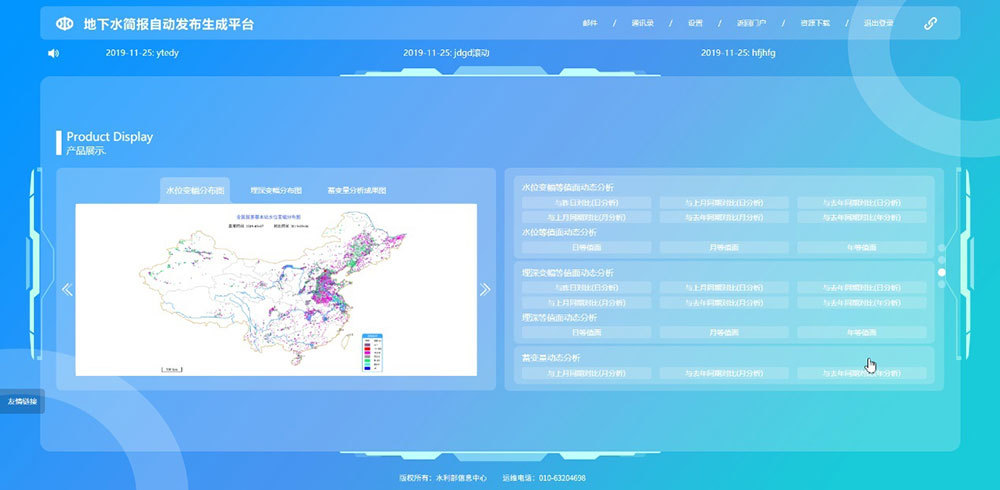1000x490 pixels.
Task: Click 年等值面 under 水位等值面动态分析
Action: coord(862,248)
